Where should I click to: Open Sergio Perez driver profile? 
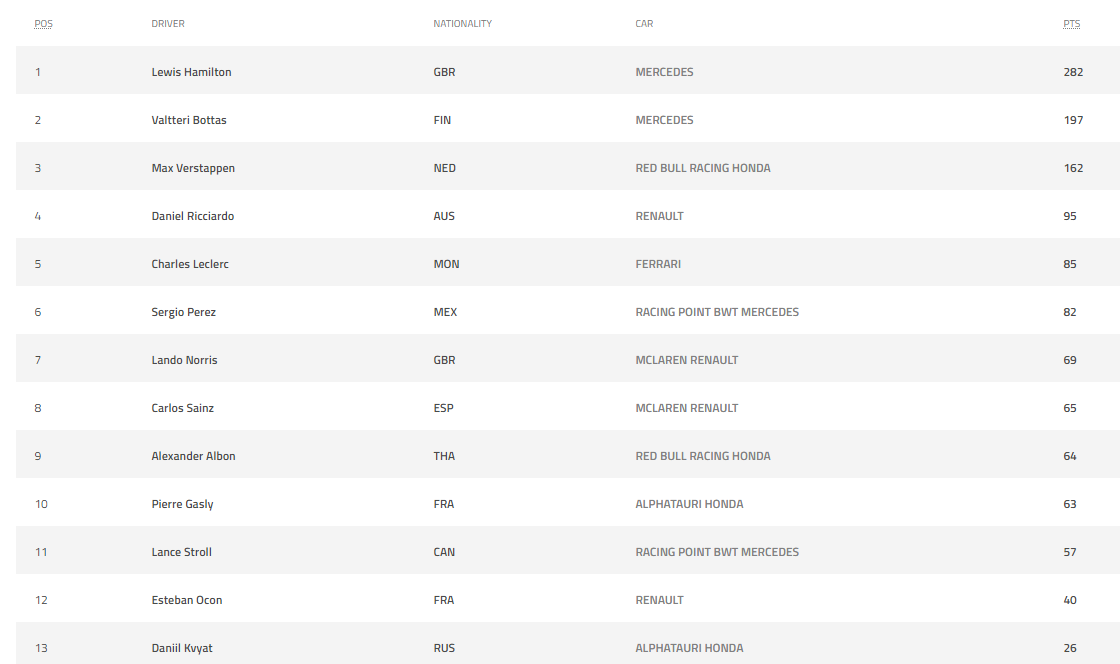[x=184, y=312]
